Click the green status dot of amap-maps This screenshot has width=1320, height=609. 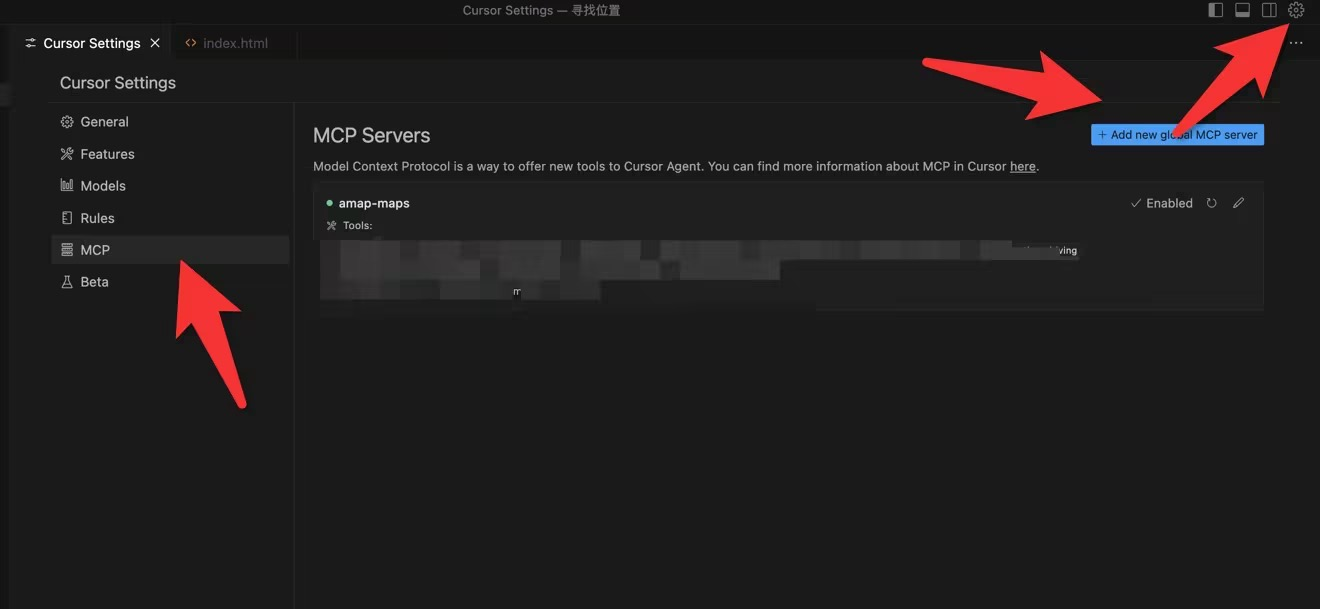pyautogui.click(x=329, y=203)
